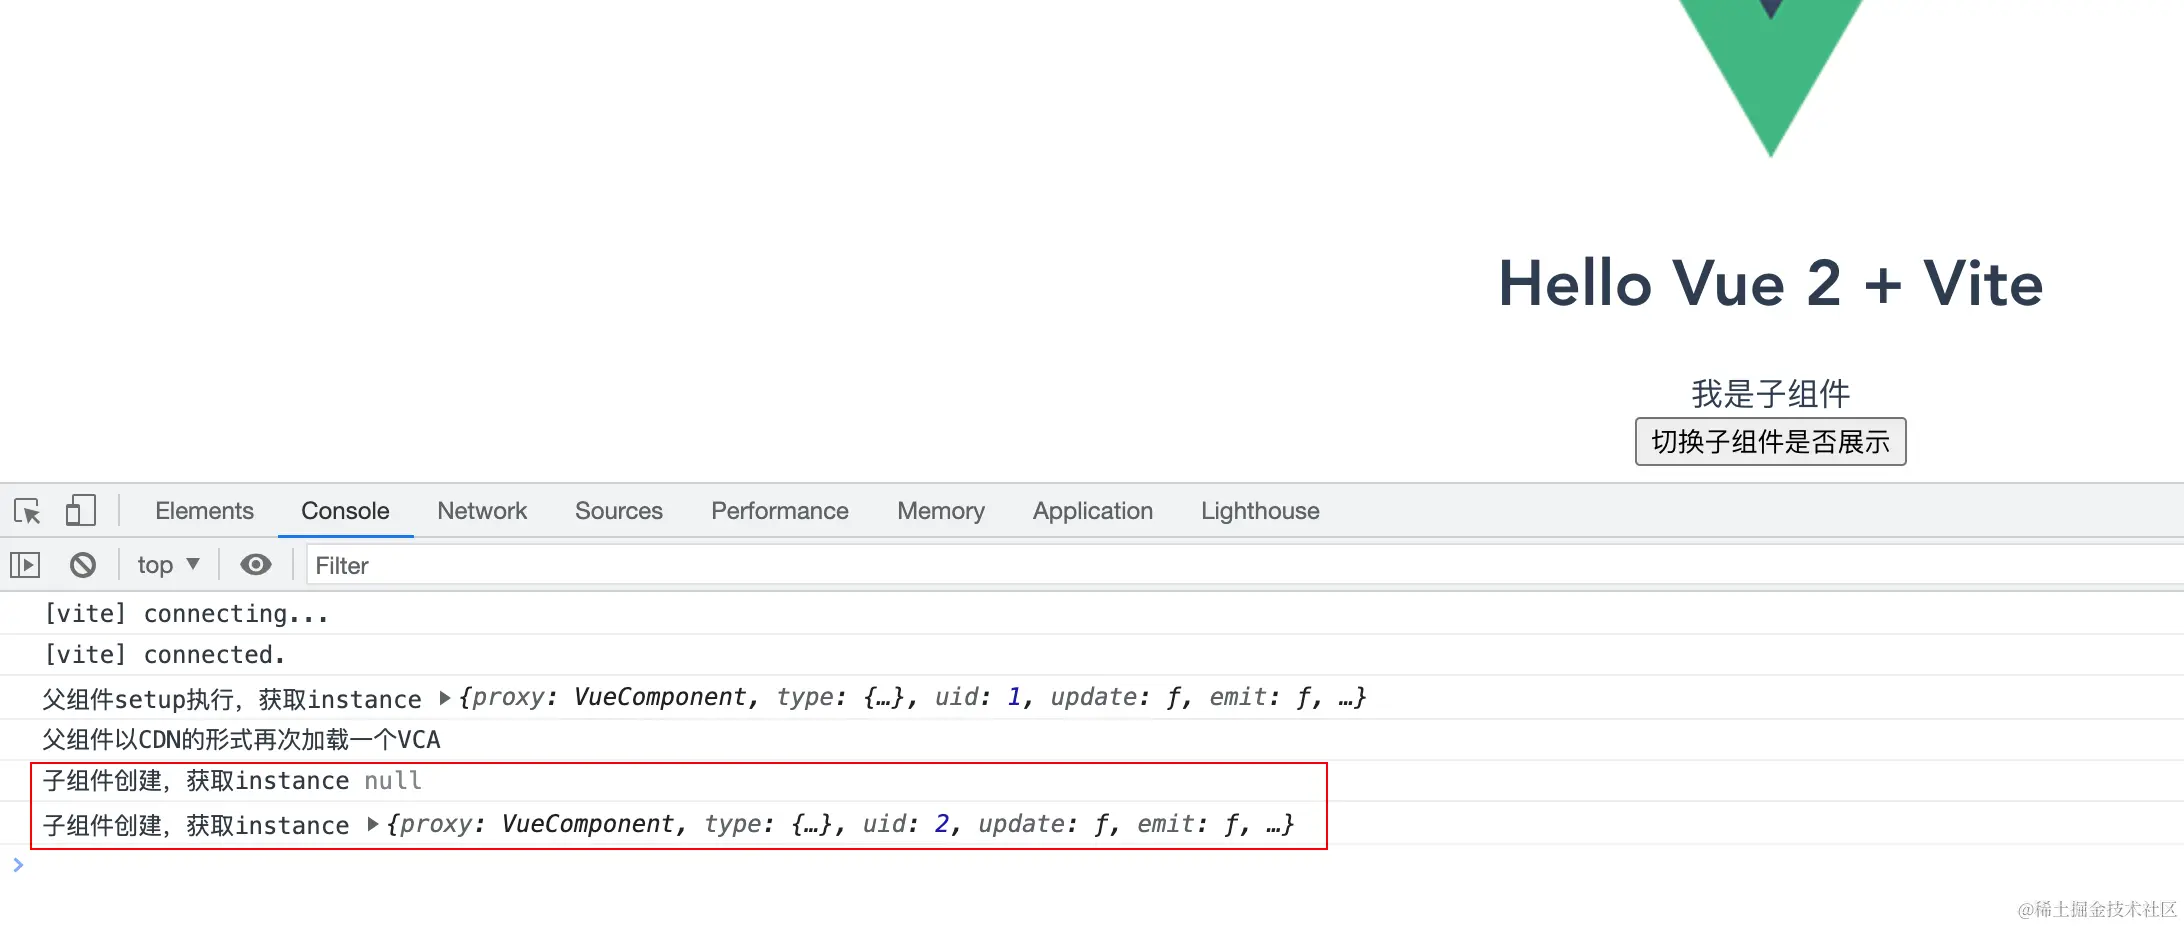The image size is (2184, 926).
Task: Select the '[vite] connected.' log line
Action: pos(165,655)
